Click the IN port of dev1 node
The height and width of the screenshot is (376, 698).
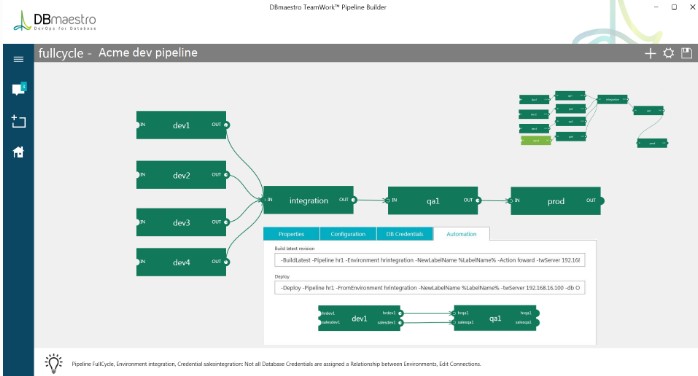[x=138, y=125]
